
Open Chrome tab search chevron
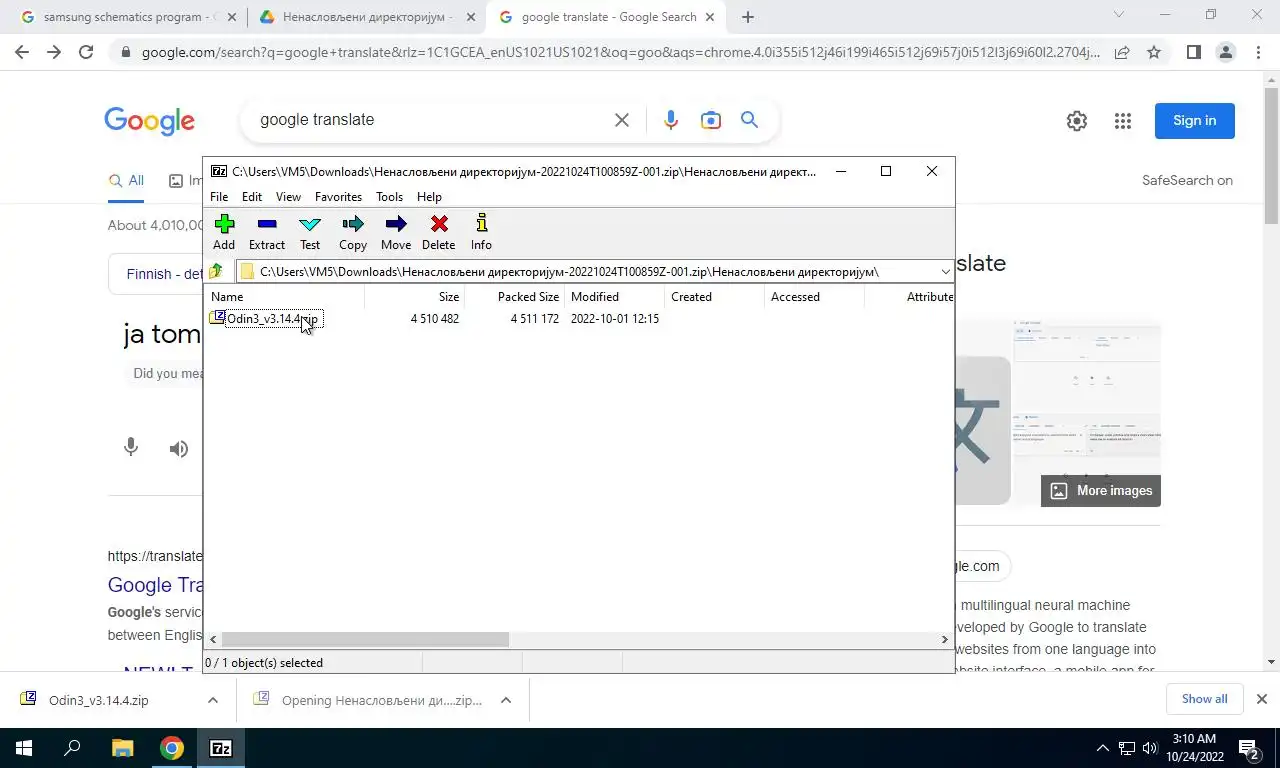(1118, 14)
